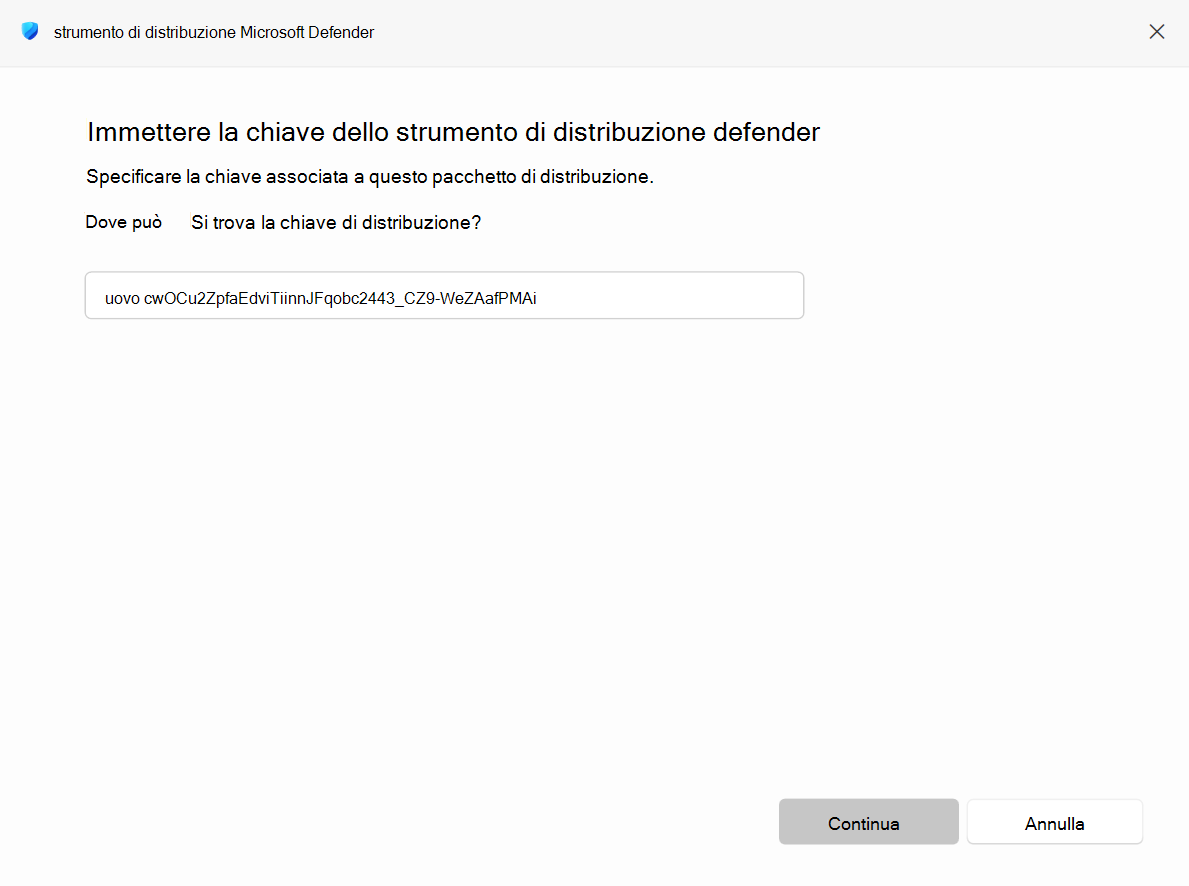Click the 'Specificare la chiave associata' text
The height and width of the screenshot is (886, 1189).
(x=370, y=177)
